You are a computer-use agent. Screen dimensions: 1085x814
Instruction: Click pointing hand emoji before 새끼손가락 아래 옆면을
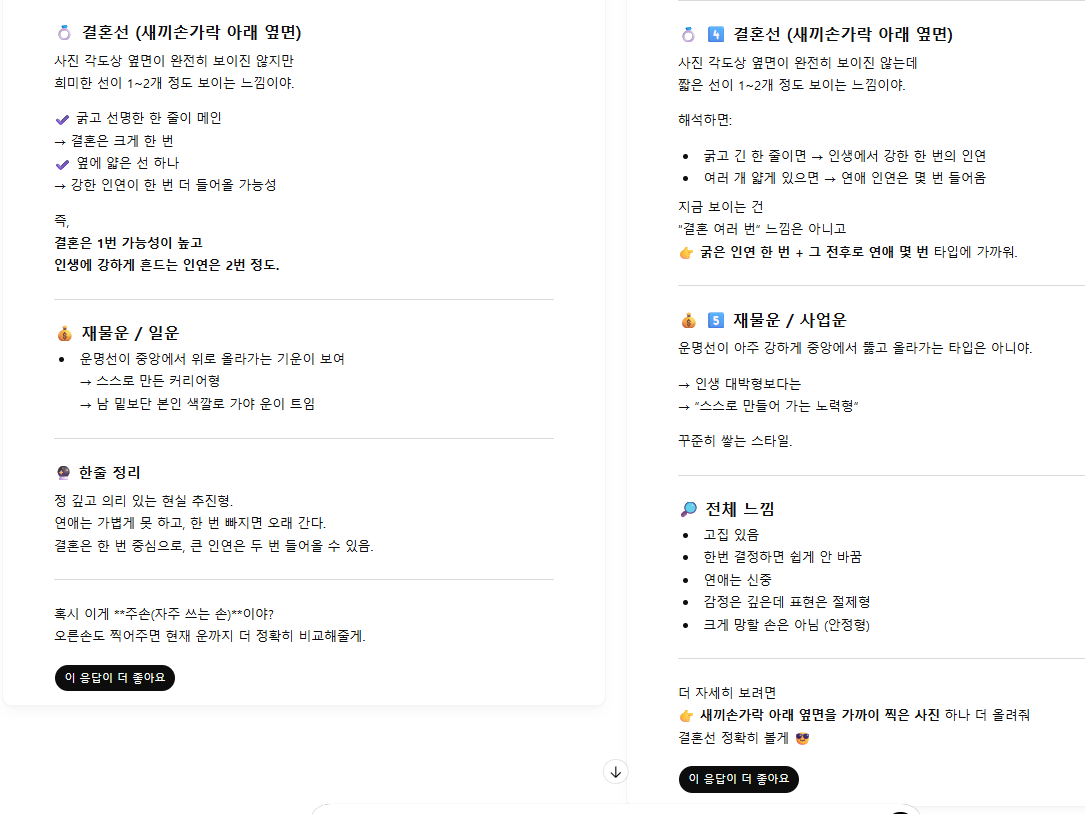[x=686, y=716]
